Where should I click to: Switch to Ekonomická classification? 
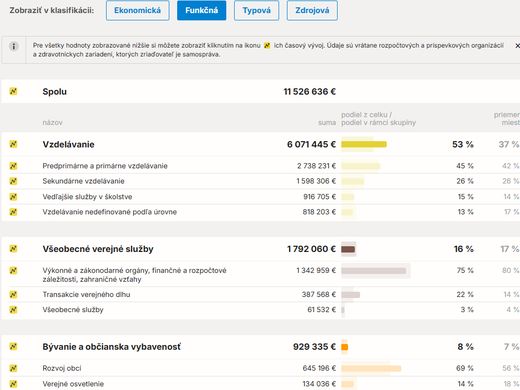pos(138,10)
